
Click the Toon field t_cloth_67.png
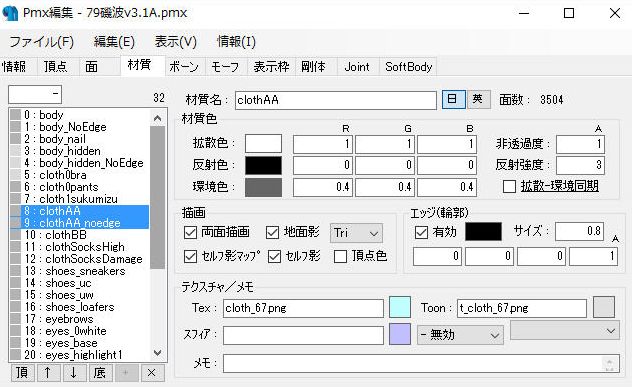[522, 308]
